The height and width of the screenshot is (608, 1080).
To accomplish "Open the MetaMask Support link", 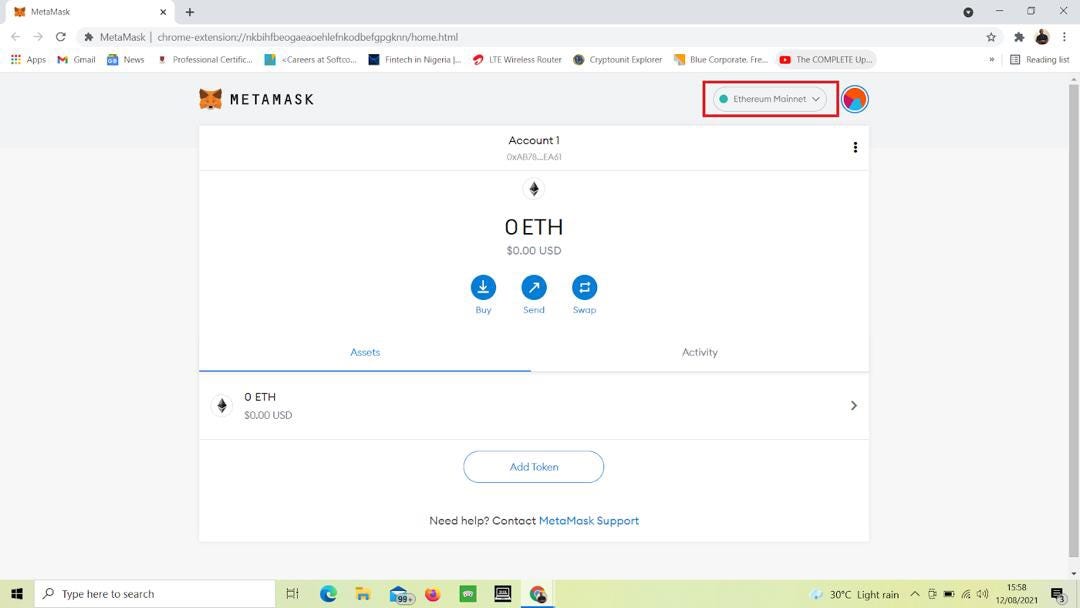I will tap(589, 521).
